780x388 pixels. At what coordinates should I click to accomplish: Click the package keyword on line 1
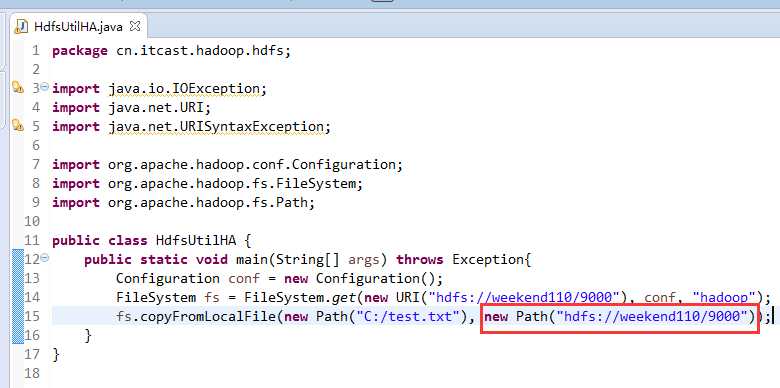coord(80,51)
